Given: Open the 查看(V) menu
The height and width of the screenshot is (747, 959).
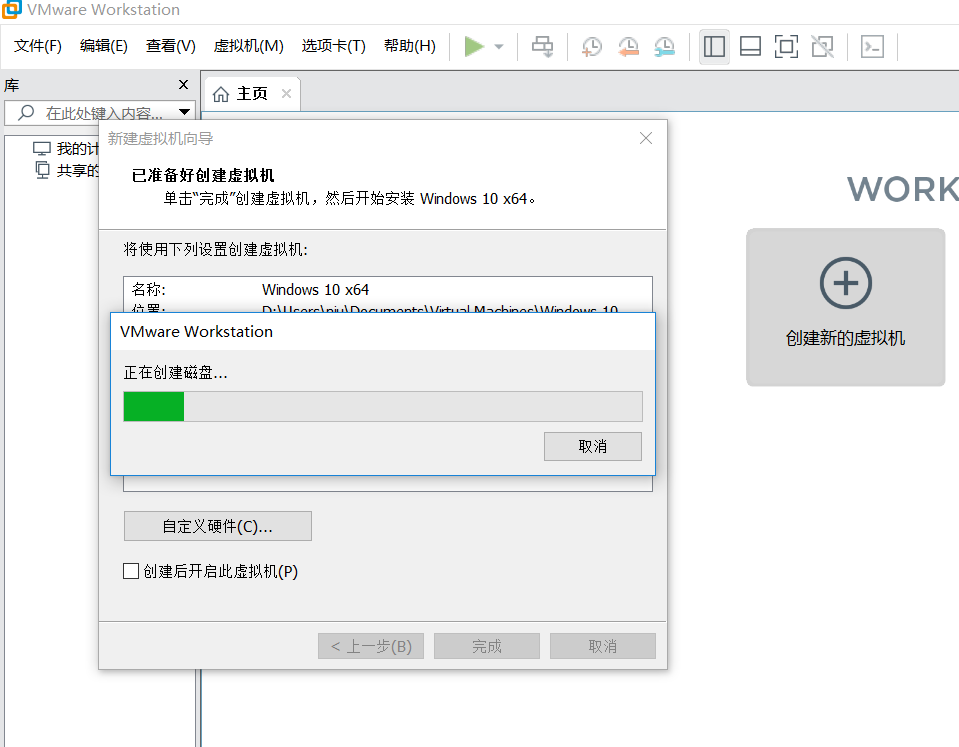Looking at the screenshot, I should tap(171, 46).
